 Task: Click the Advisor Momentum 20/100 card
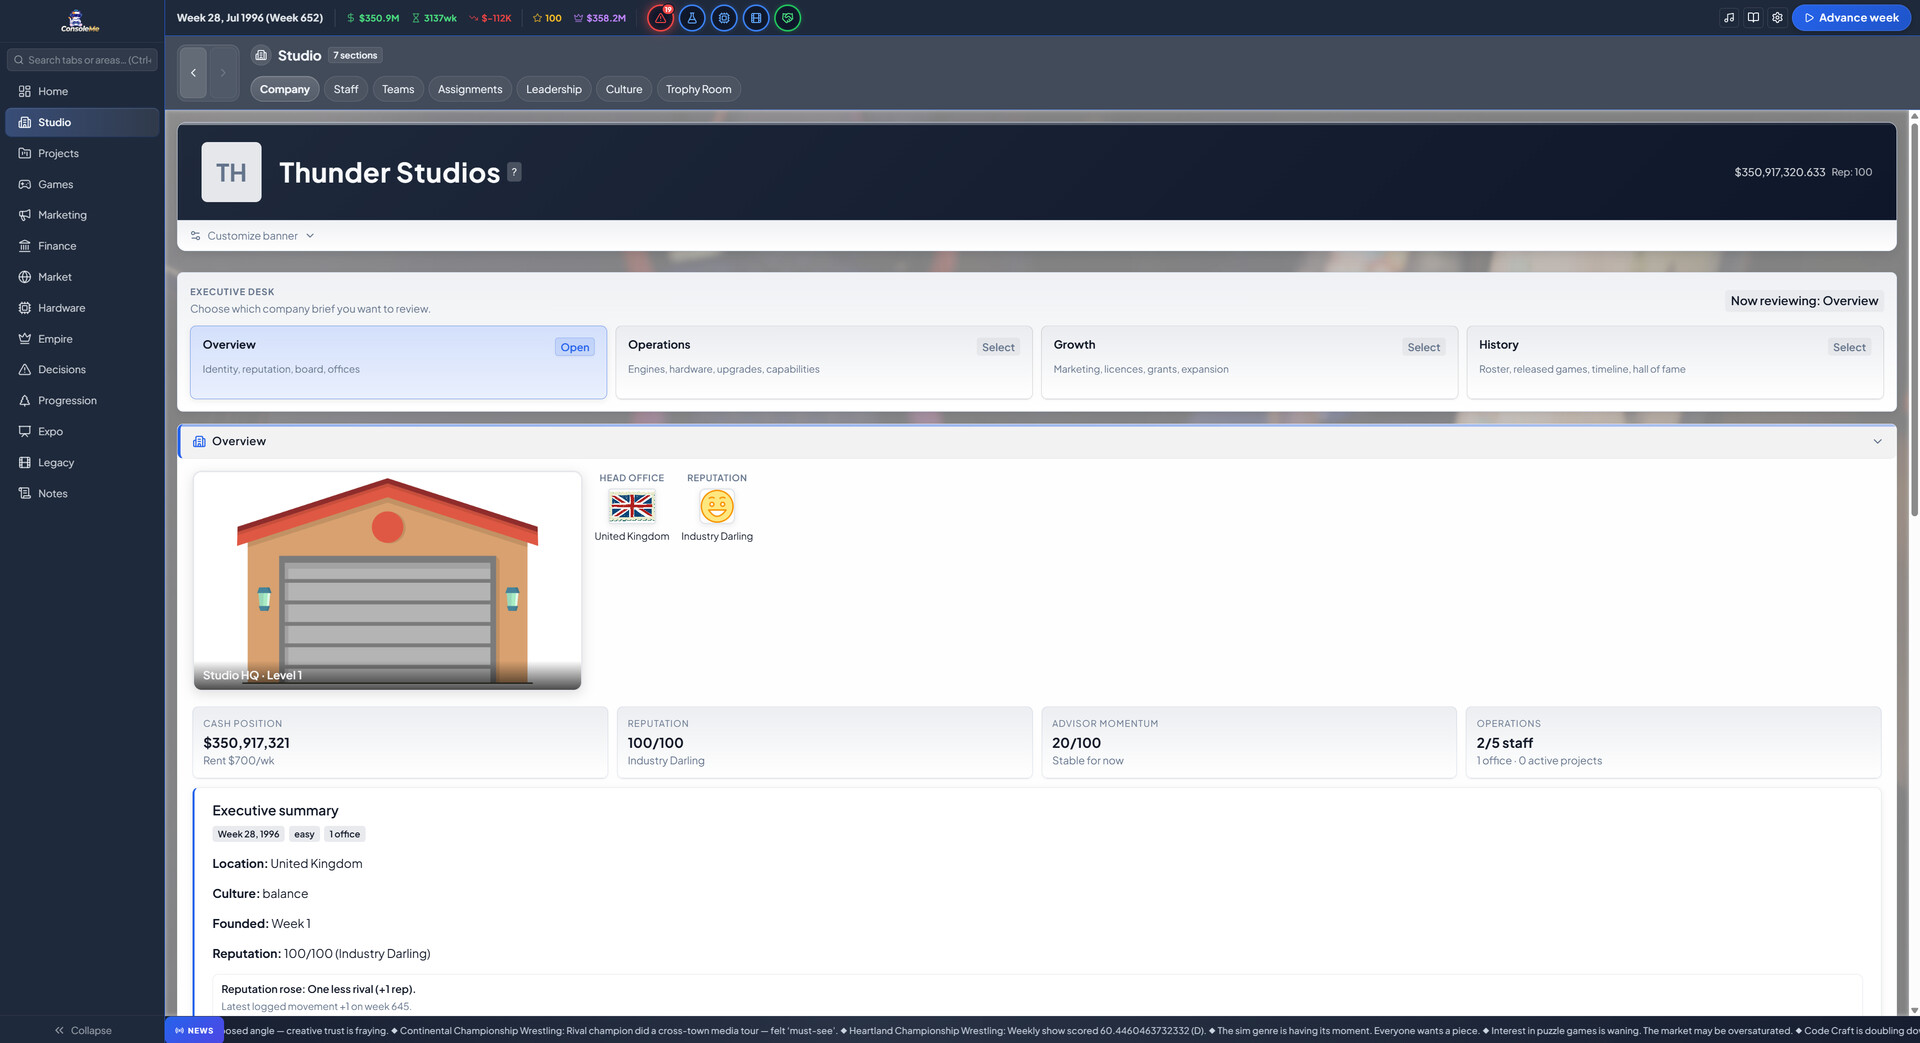[x=1249, y=742]
